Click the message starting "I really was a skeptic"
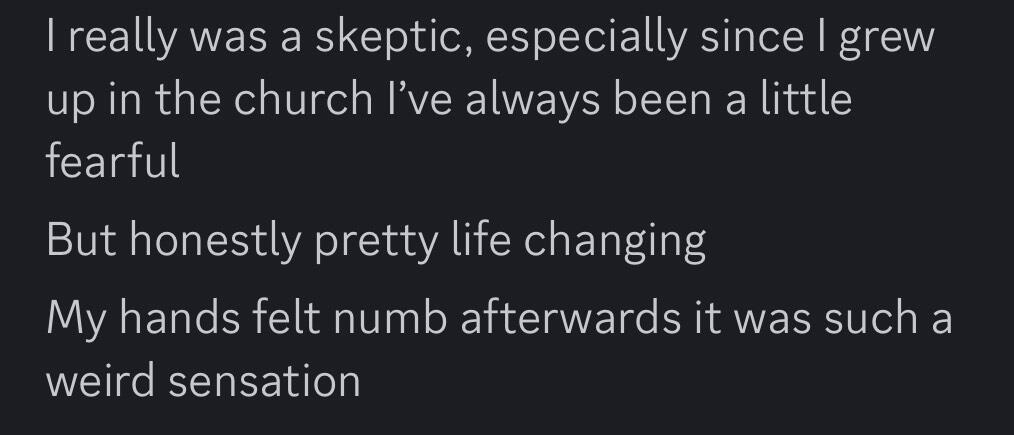Viewport: 1014px width, 435px height. point(450,100)
